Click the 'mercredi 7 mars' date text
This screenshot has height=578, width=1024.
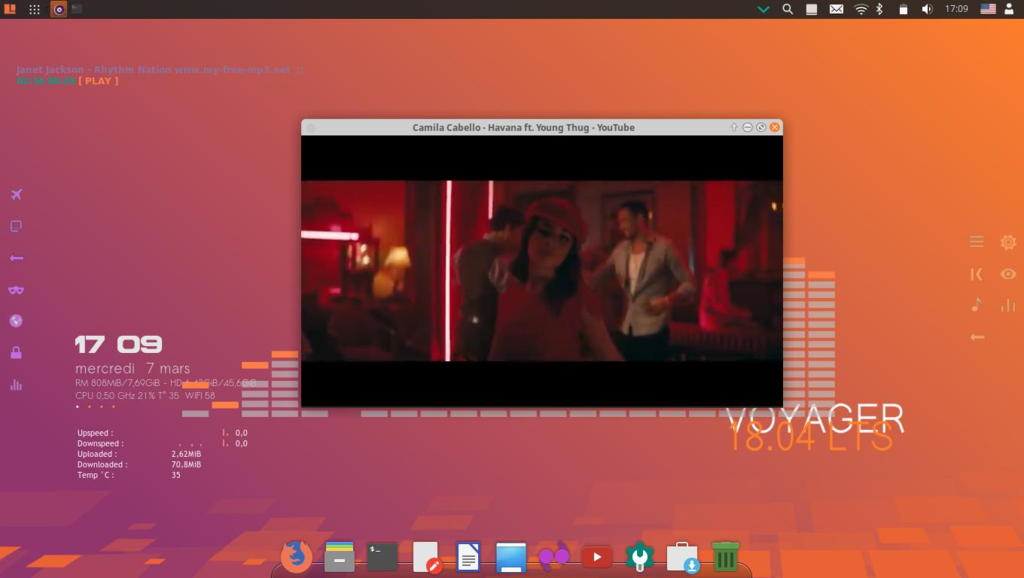point(133,368)
